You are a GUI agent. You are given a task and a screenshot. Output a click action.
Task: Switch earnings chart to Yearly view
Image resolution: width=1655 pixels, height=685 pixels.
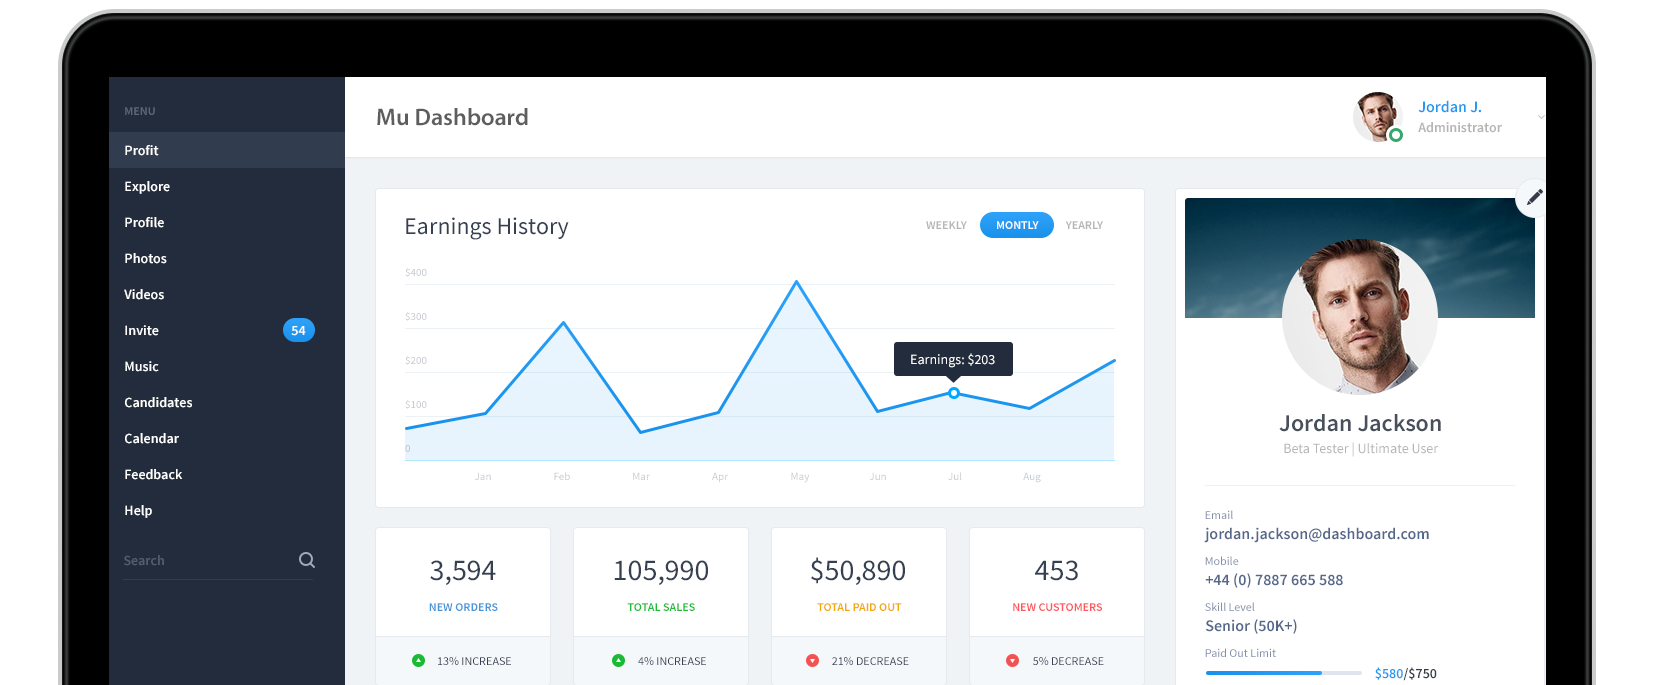pyautogui.click(x=1084, y=225)
